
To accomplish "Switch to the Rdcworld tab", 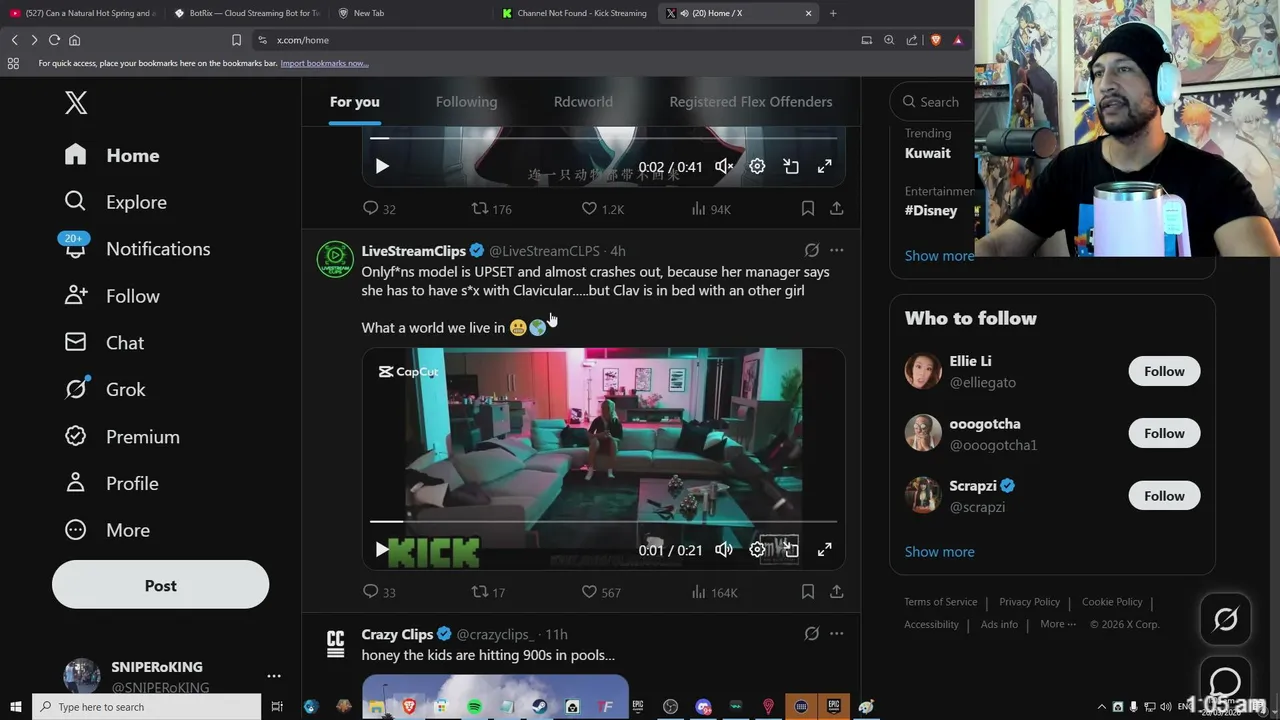I will click(x=583, y=102).
